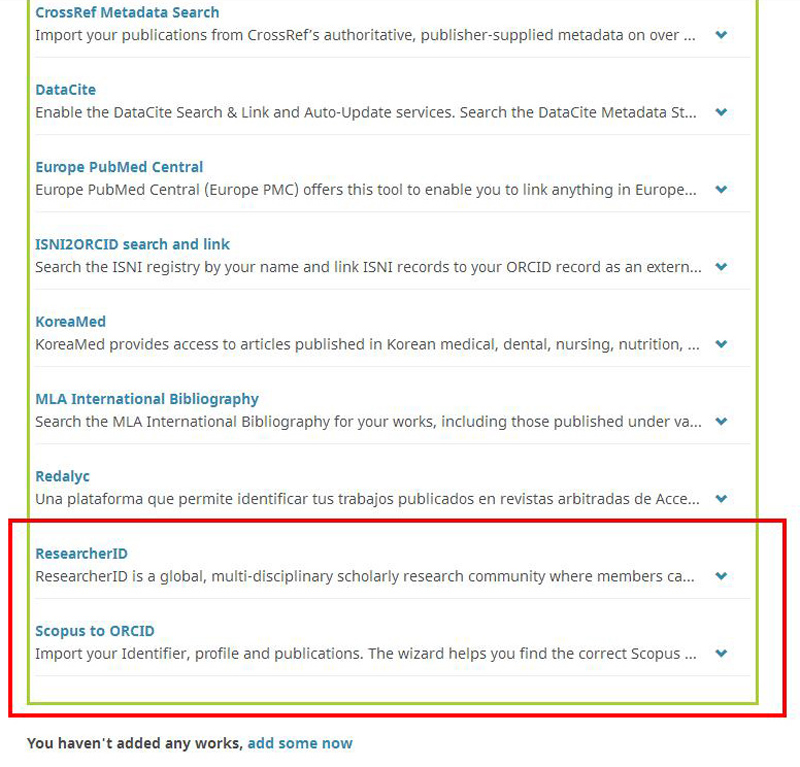This screenshot has width=800, height=767.
Task: Click the CrossRef description text 'Import your publications from CrossRef's'
Action: tap(177, 35)
